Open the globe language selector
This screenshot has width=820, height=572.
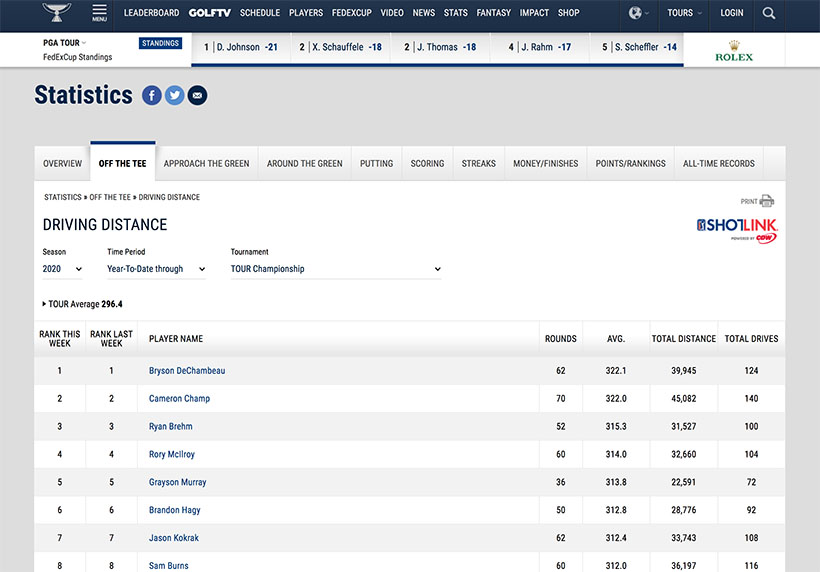[x=638, y=13]
